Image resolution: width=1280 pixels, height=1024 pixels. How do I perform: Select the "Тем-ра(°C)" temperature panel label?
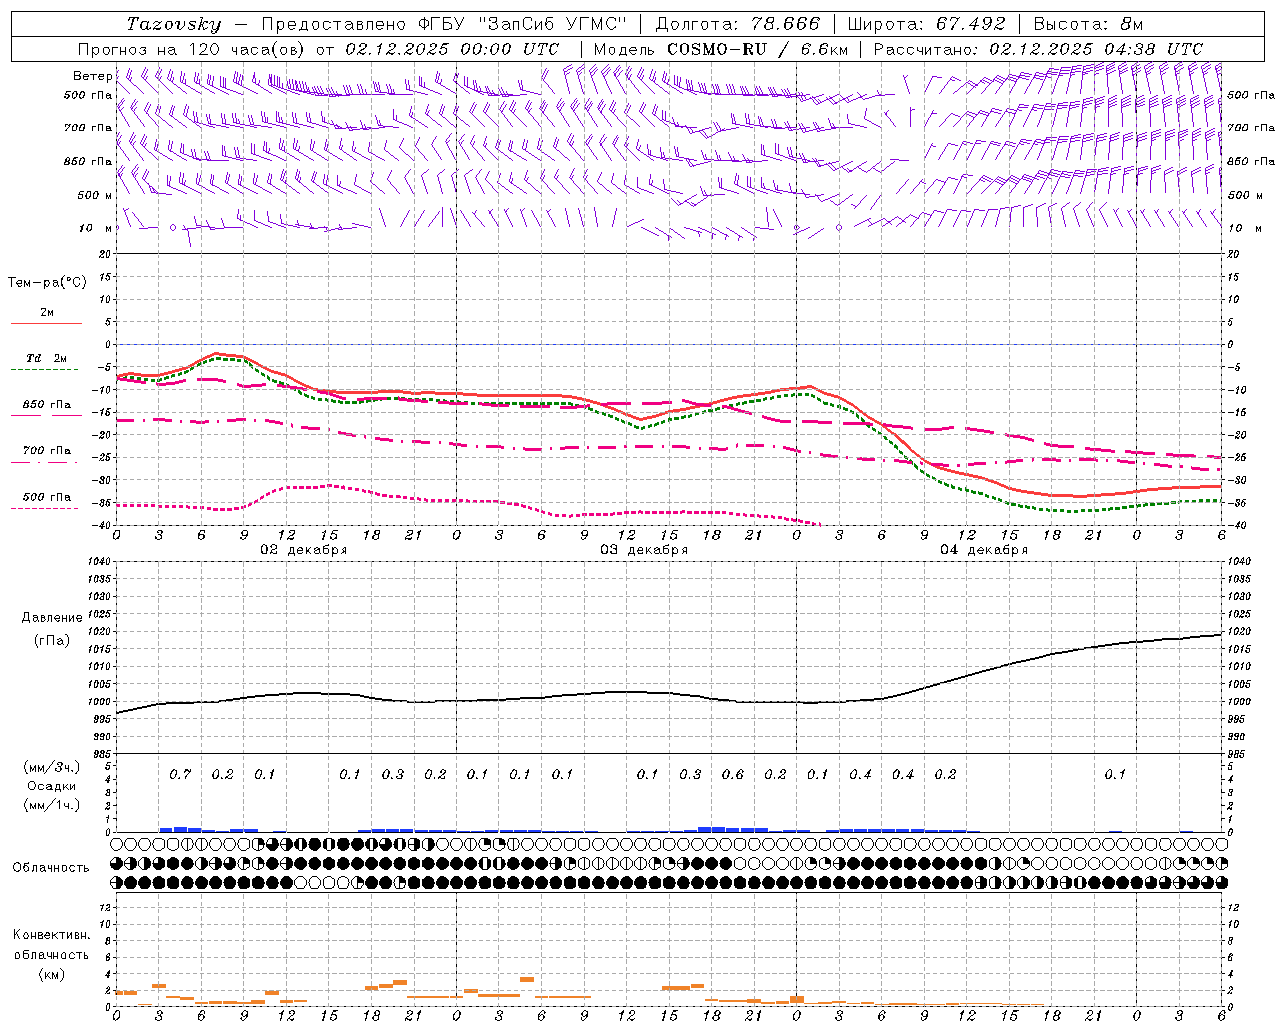pos(47,283)
